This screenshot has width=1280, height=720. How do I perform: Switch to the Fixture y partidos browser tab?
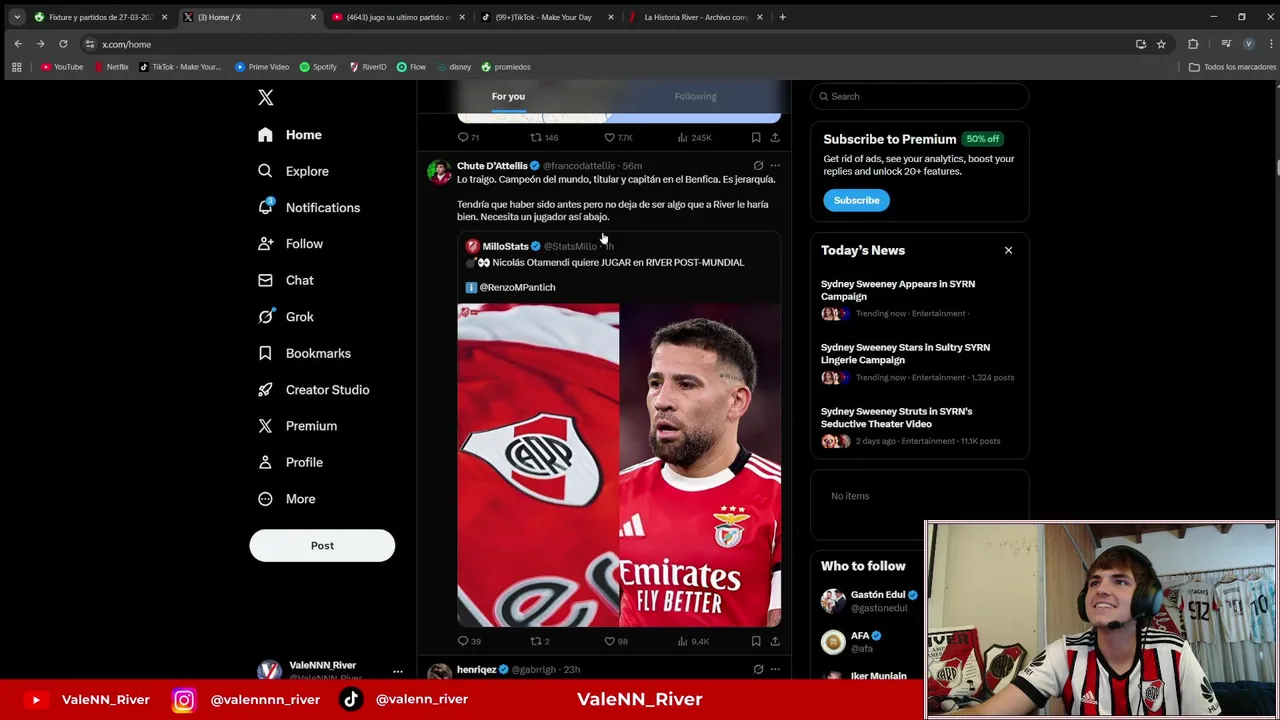[100, 17]
